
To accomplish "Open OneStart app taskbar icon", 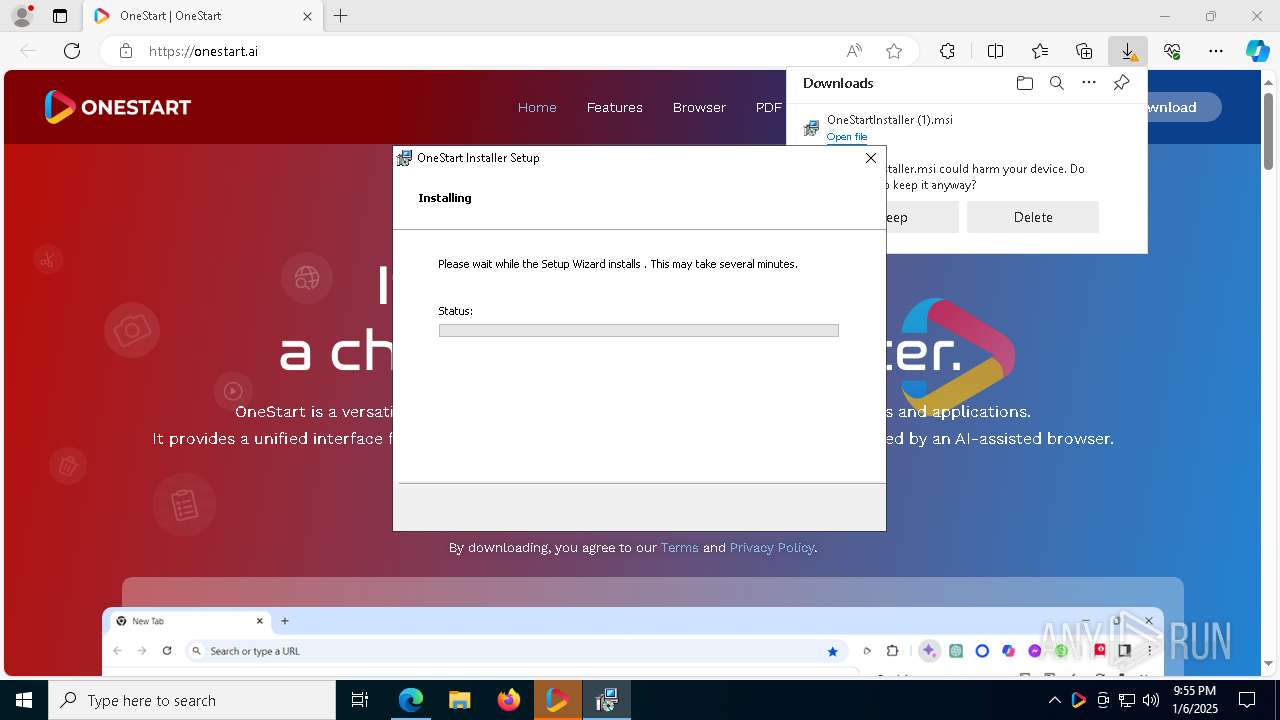I will pos(557,700).
